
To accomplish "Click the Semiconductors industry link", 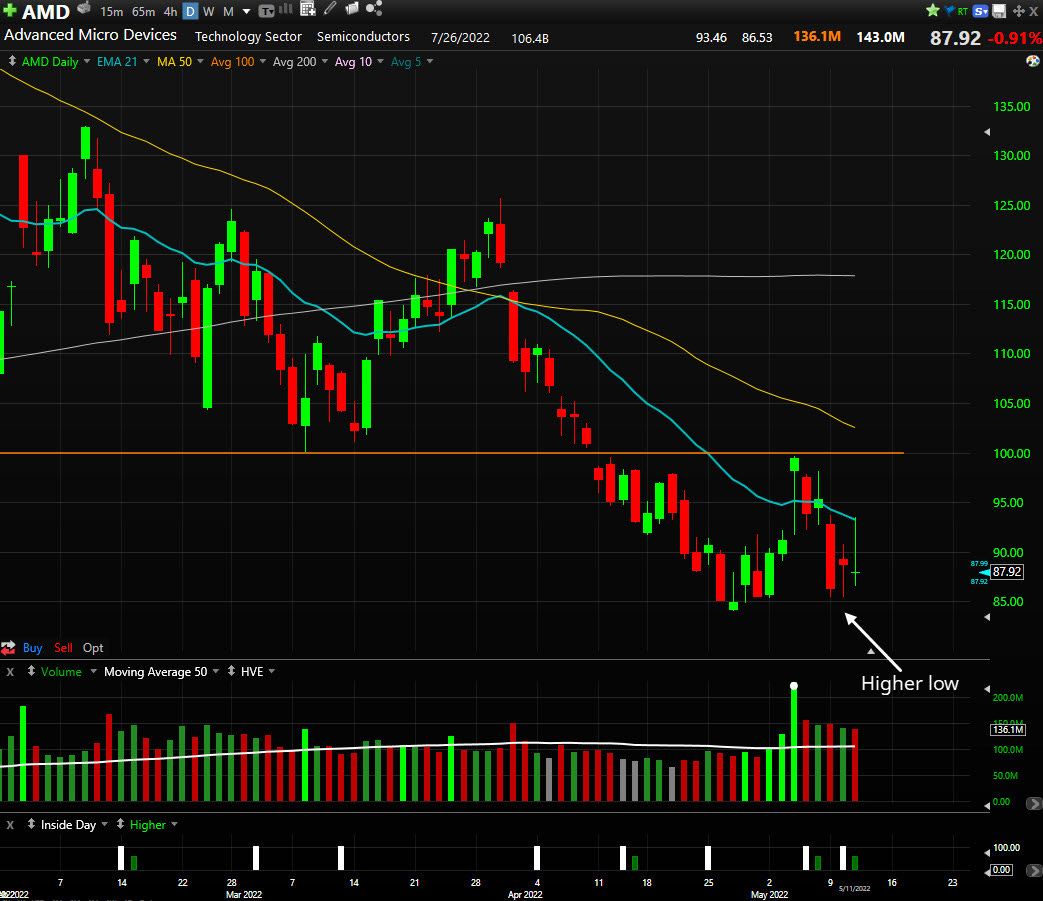I will (363, 37).
